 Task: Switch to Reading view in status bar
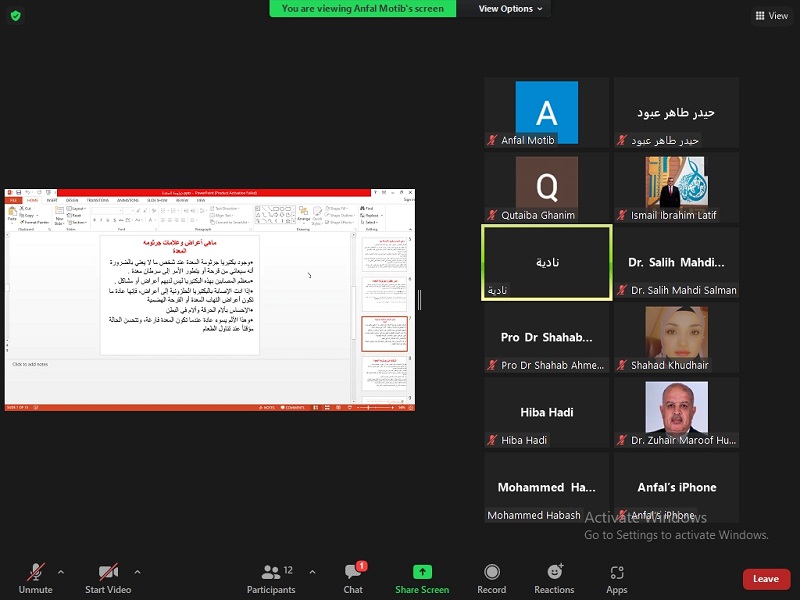(x=338, y=408)
